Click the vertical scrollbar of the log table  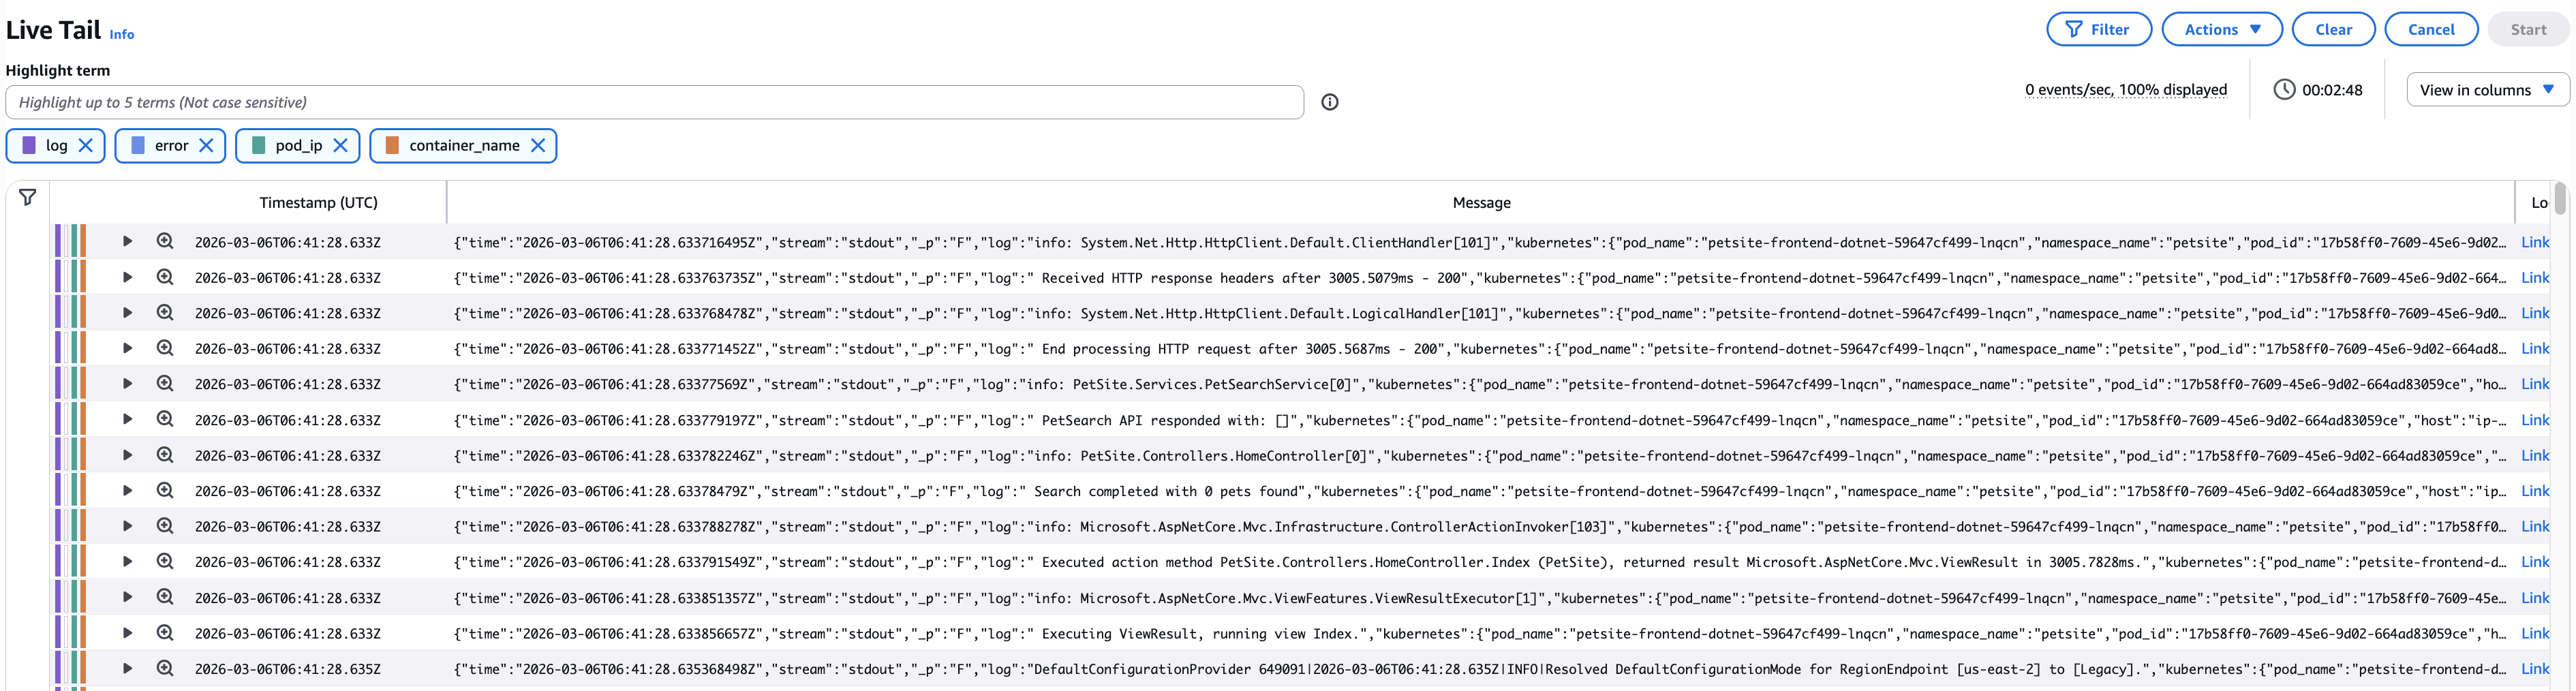coord(2560,198)
